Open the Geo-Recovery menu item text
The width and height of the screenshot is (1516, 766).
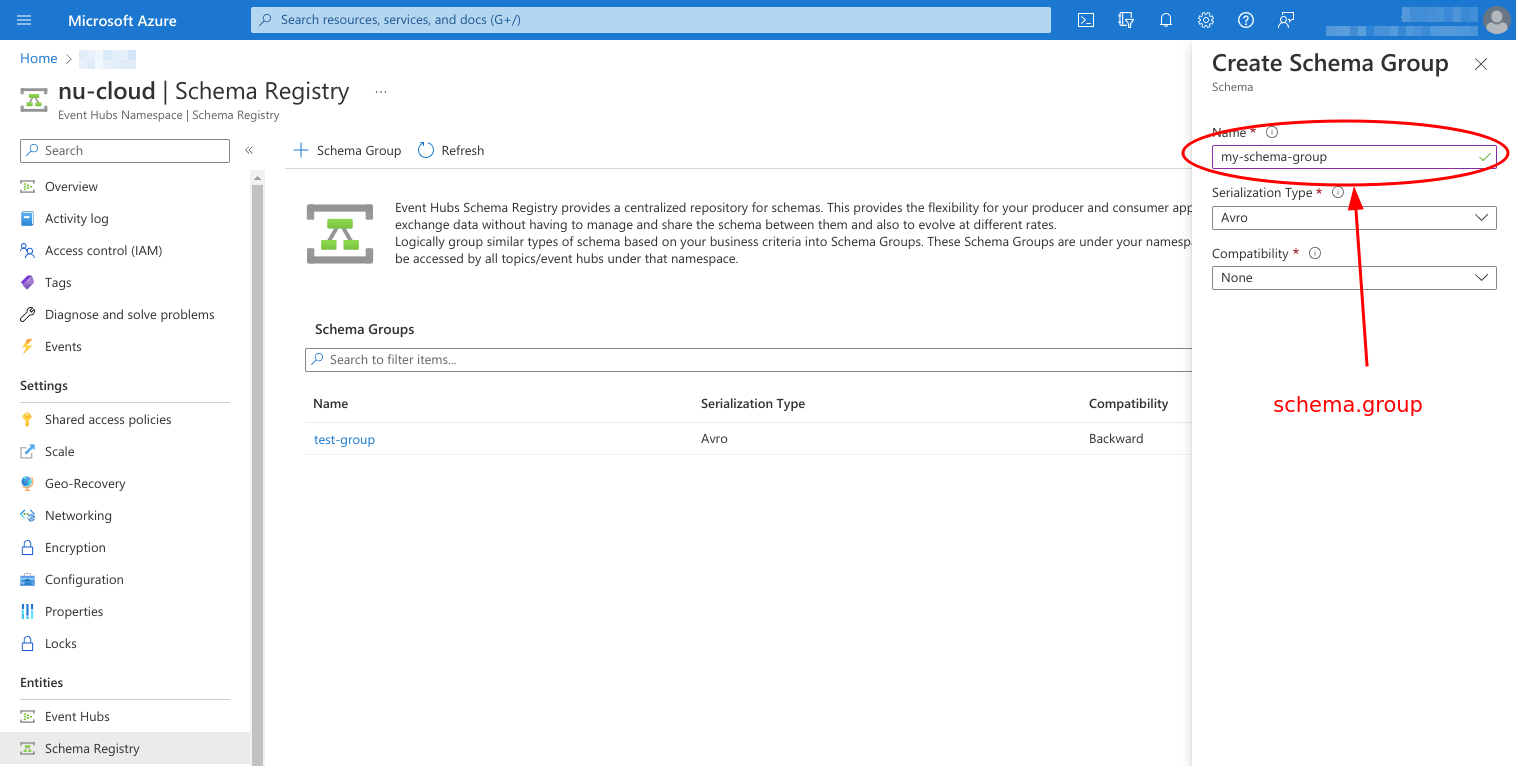pyautogui.click(x=85, y=484)
